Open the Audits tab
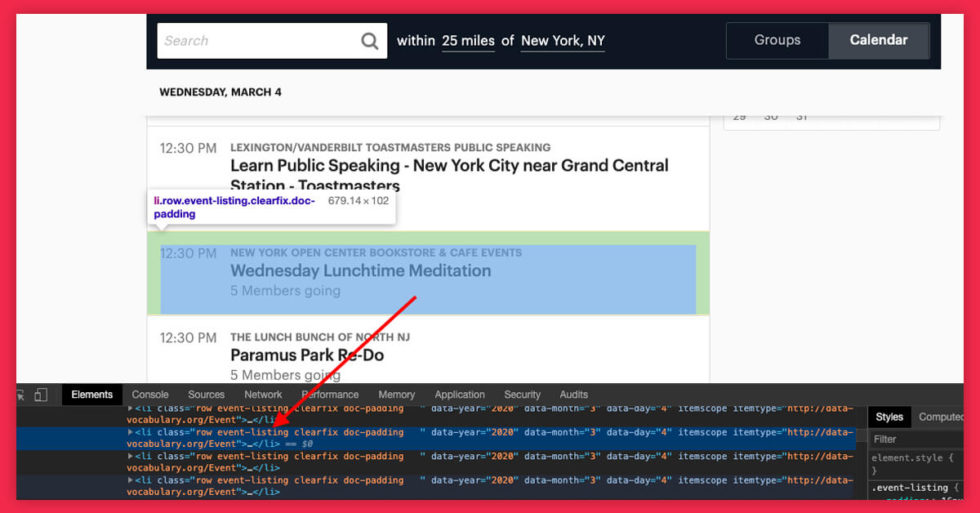 574,395
